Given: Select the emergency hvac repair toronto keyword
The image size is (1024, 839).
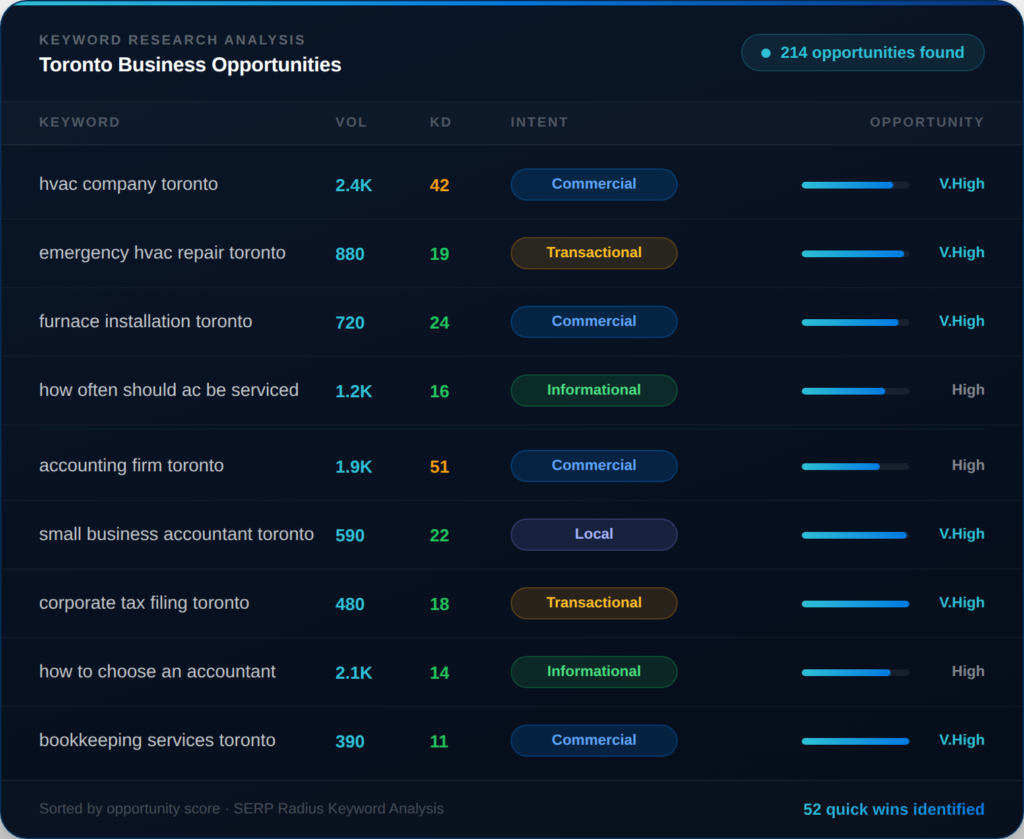Looking at the screenshot, I should [x=162, y=253].
